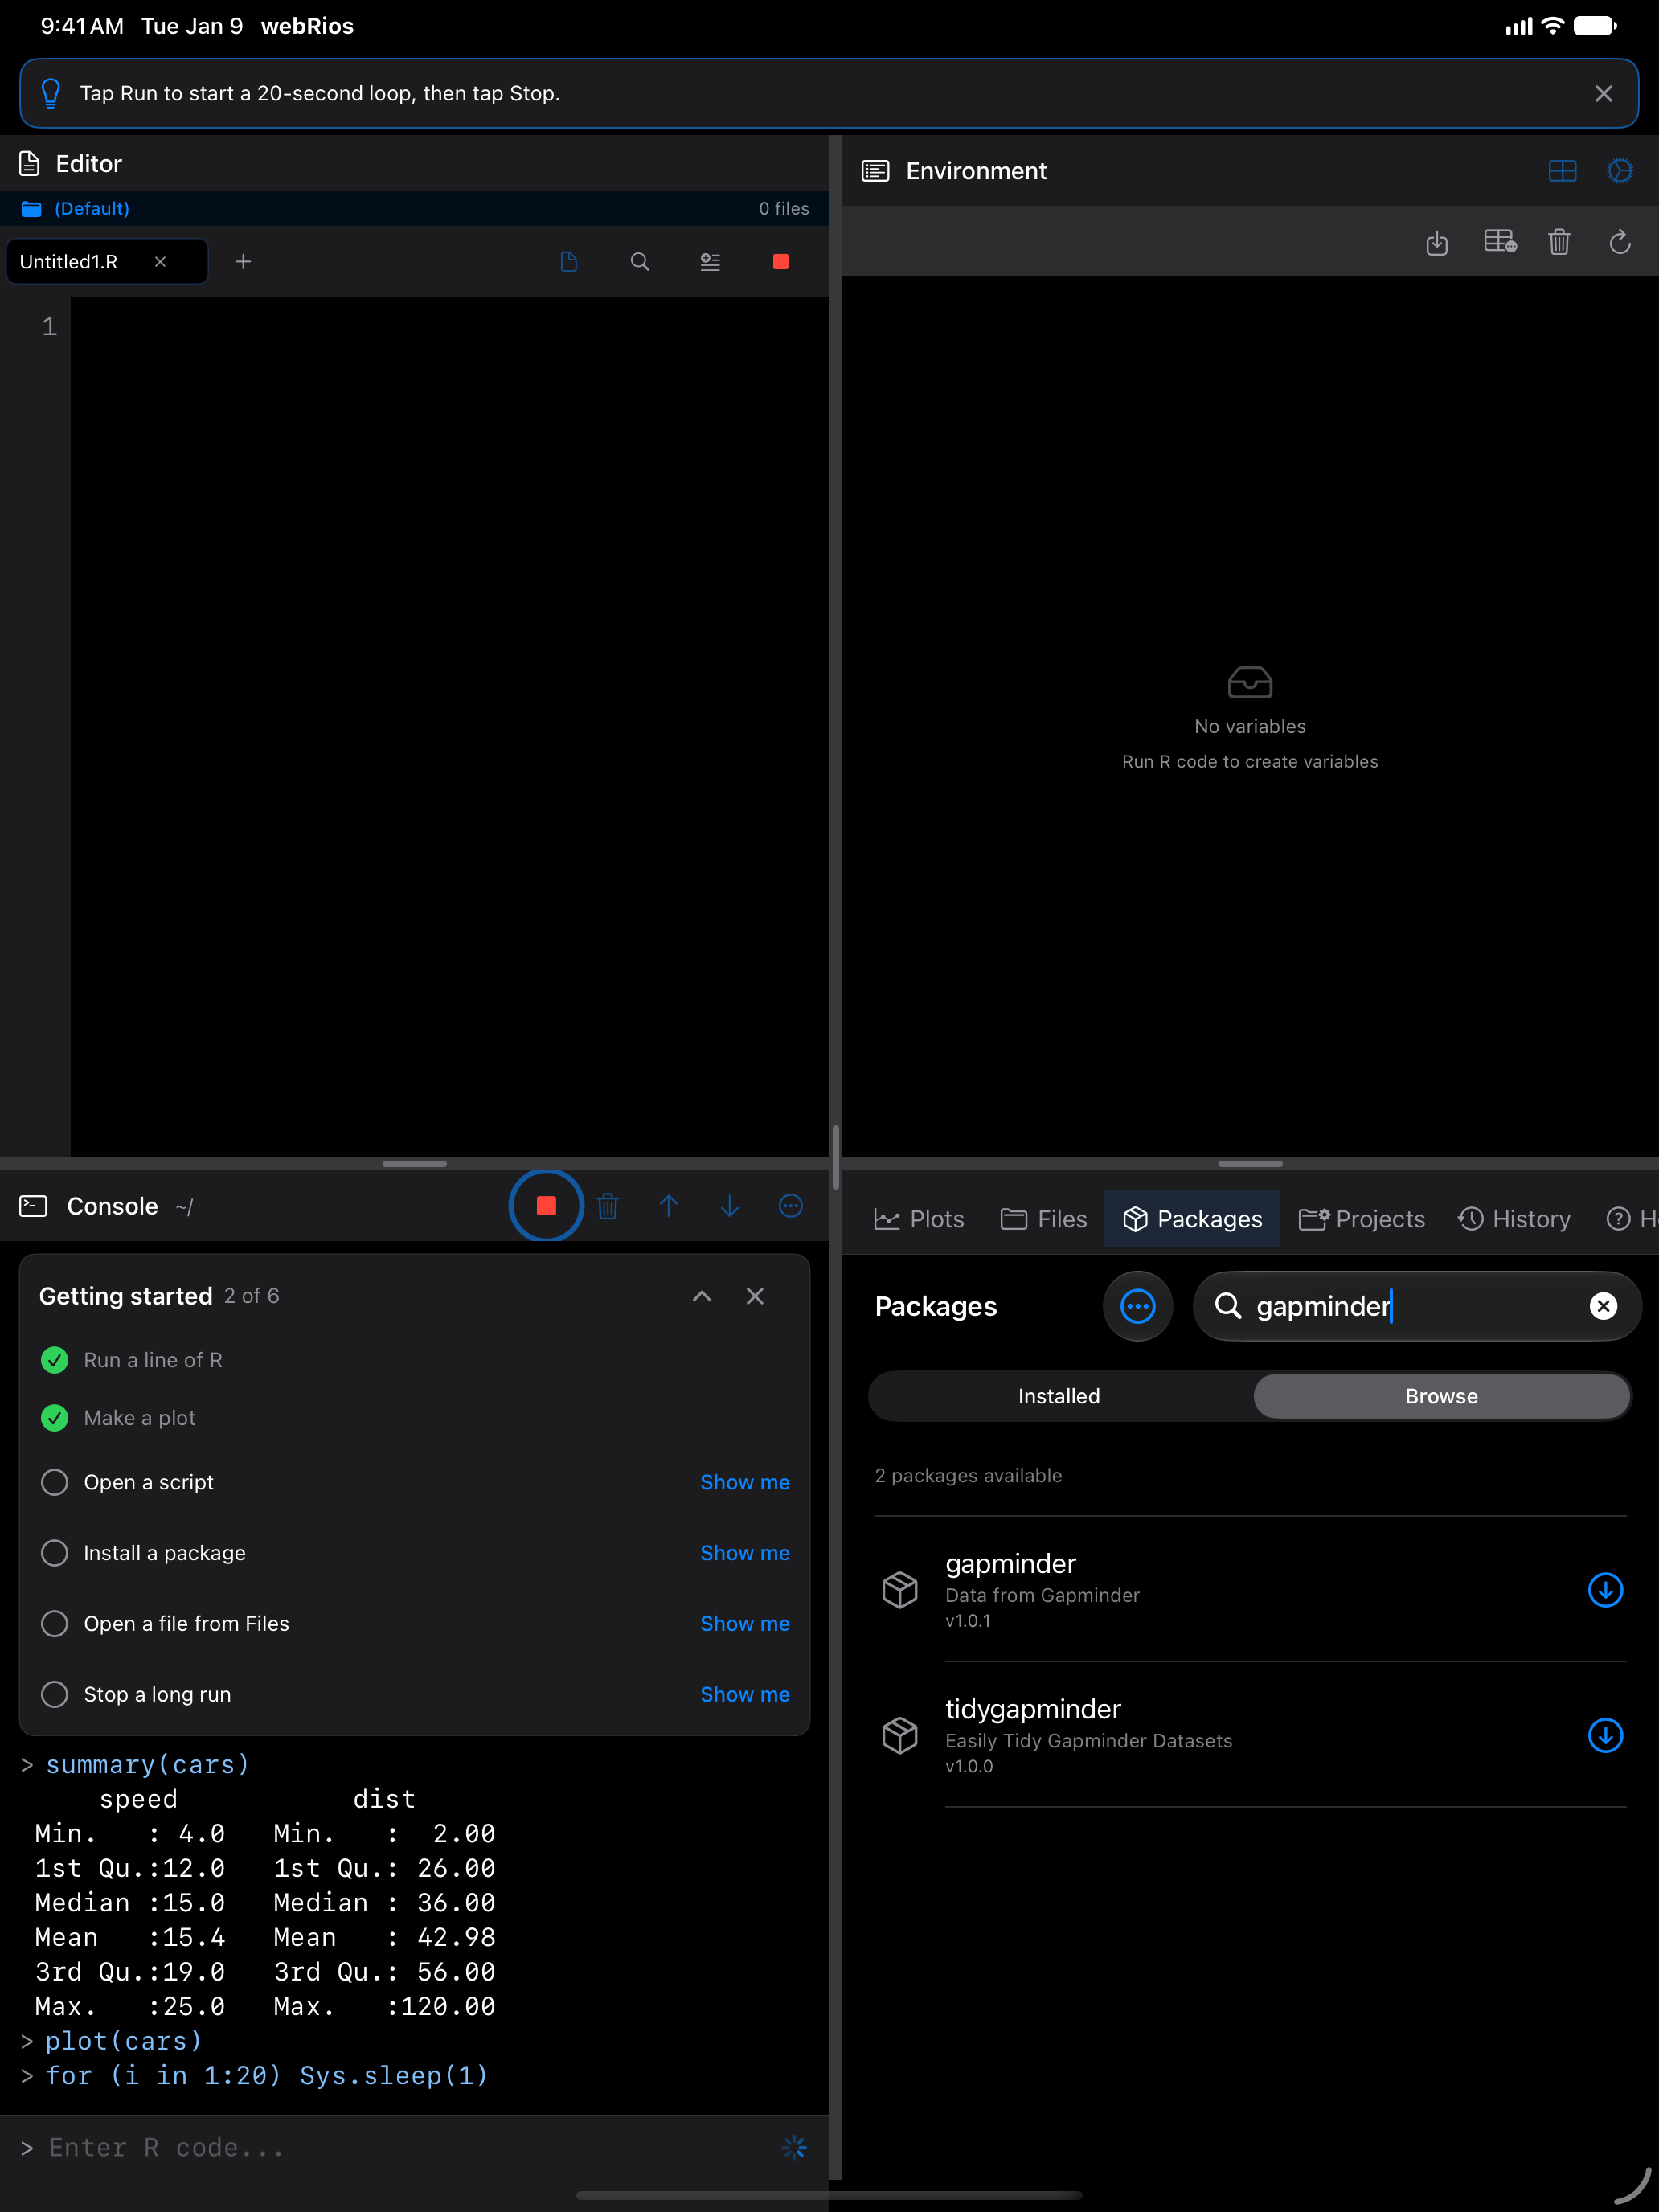Image resolution: width=1659 pixels, height=2212 pixels.
Task: Collapse the Getting started checklist
Action: coord(702,1296)
